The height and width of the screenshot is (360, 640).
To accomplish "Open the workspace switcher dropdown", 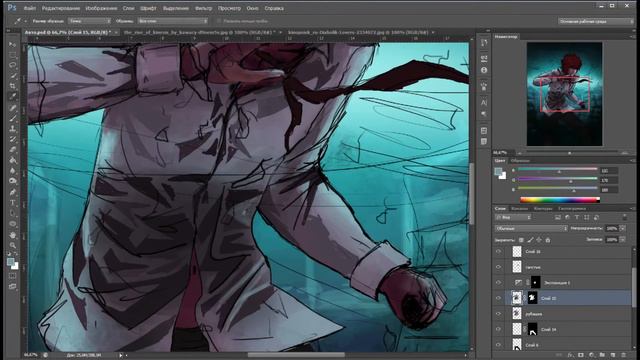I will [x=596, y=21].
